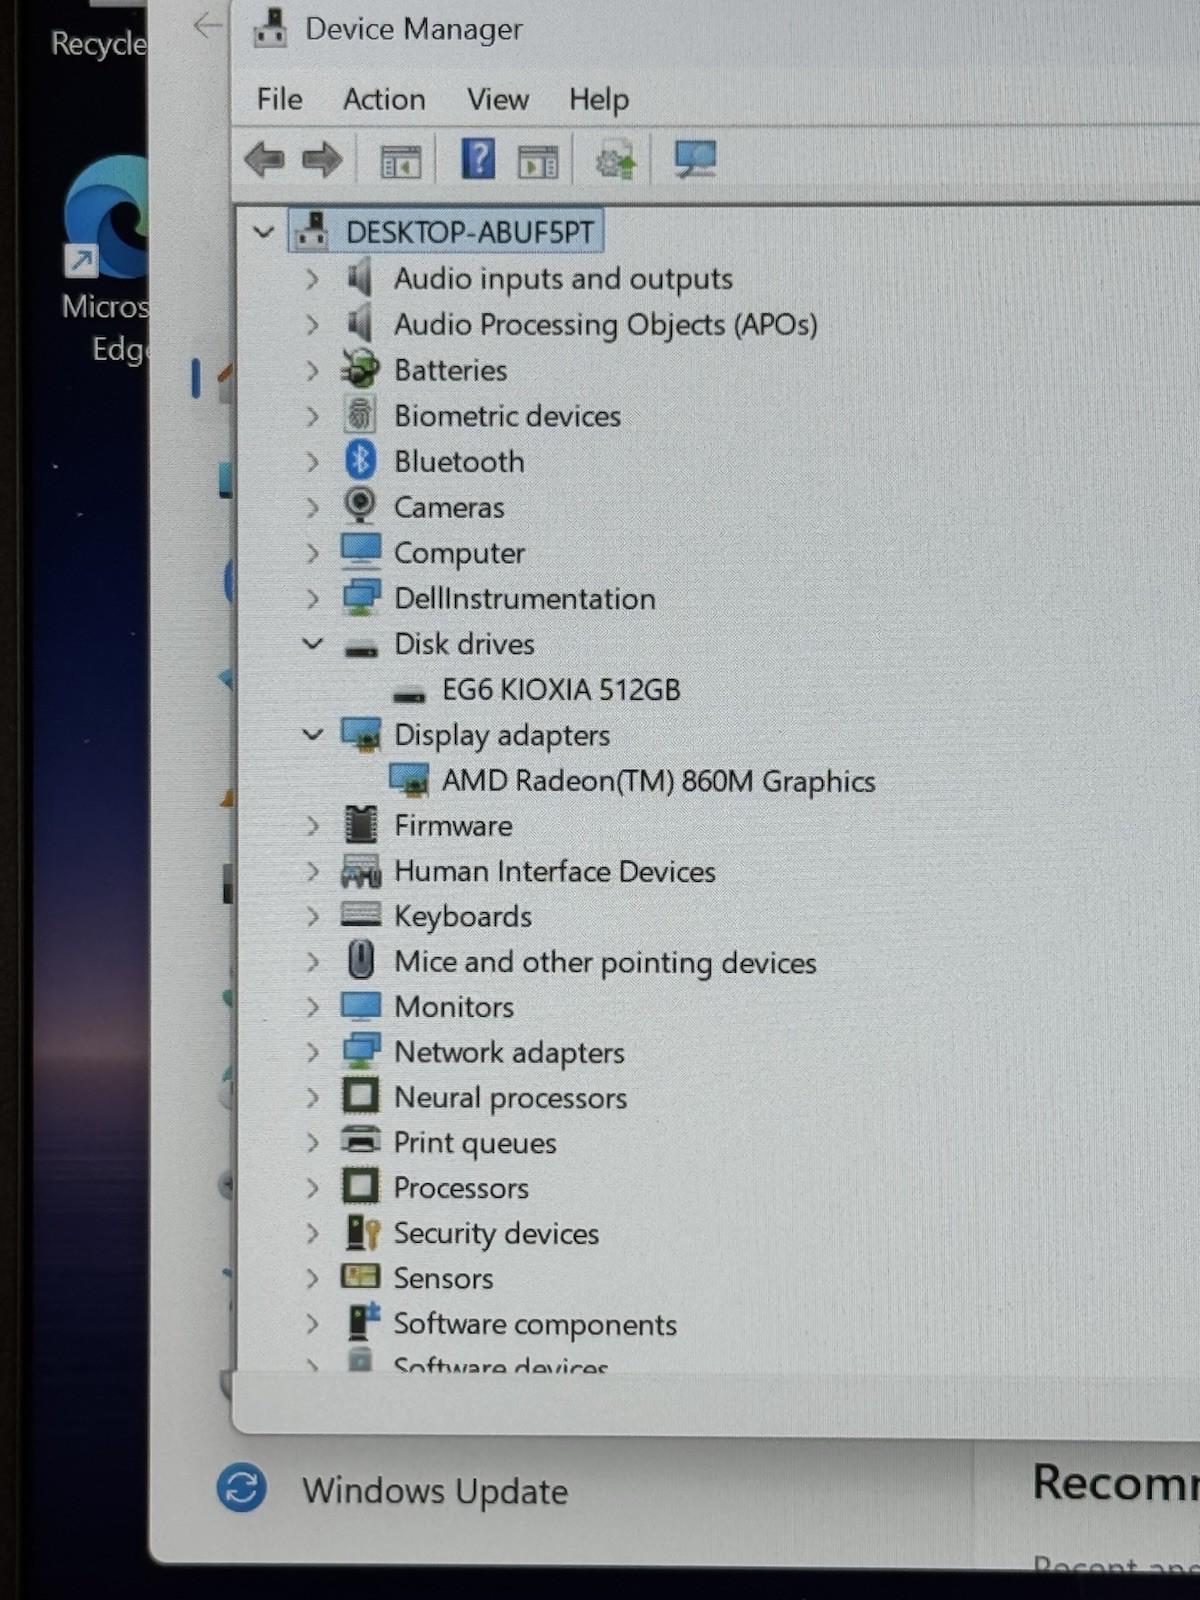Screen dimensions: 1200x1600
Task: Collapse the DESKTOP-ABUF5PT root node
Action: pyautogui.click(x=264, y=232)
